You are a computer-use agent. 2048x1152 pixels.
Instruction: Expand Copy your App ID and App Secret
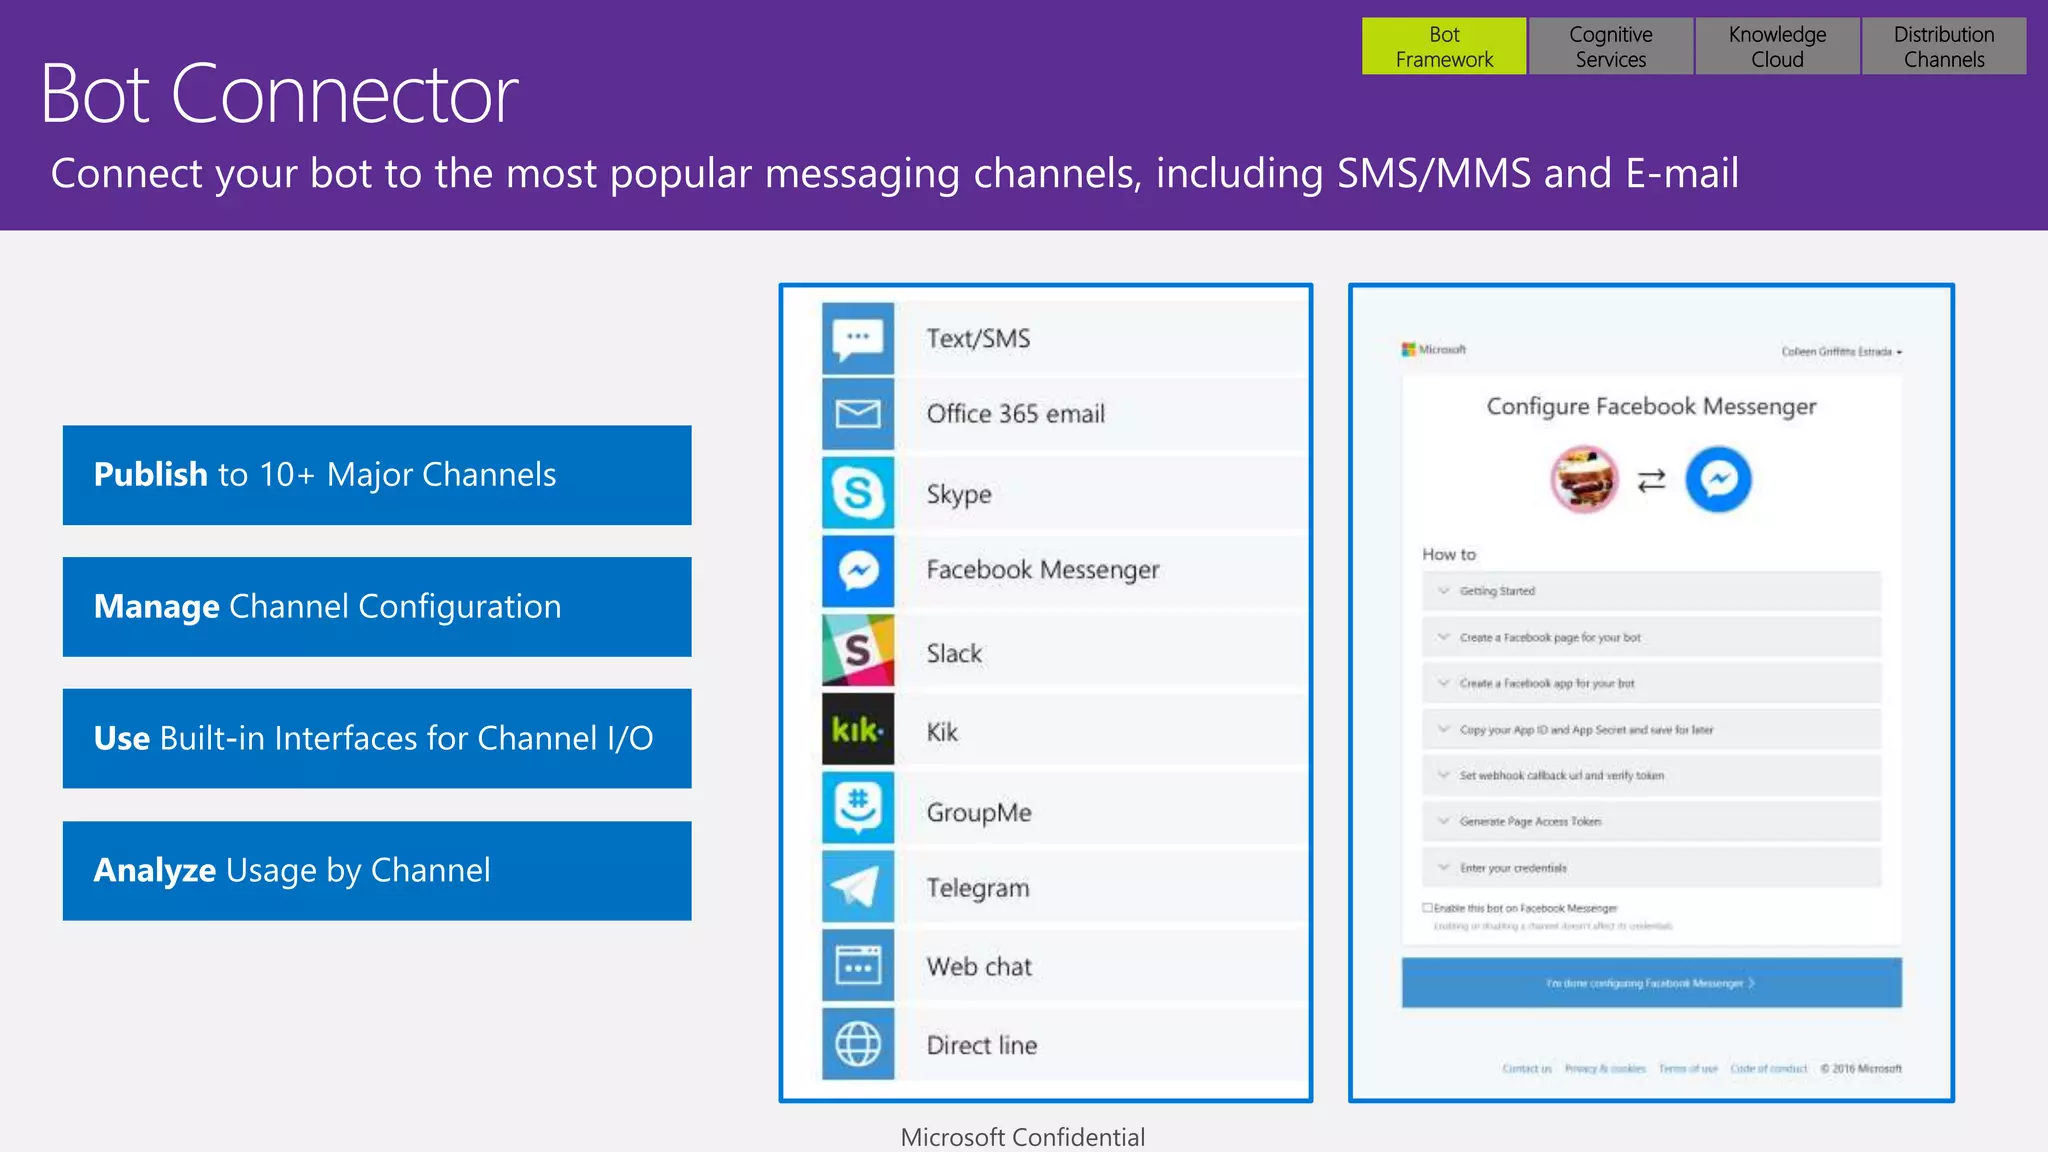tap(1651, 729)
